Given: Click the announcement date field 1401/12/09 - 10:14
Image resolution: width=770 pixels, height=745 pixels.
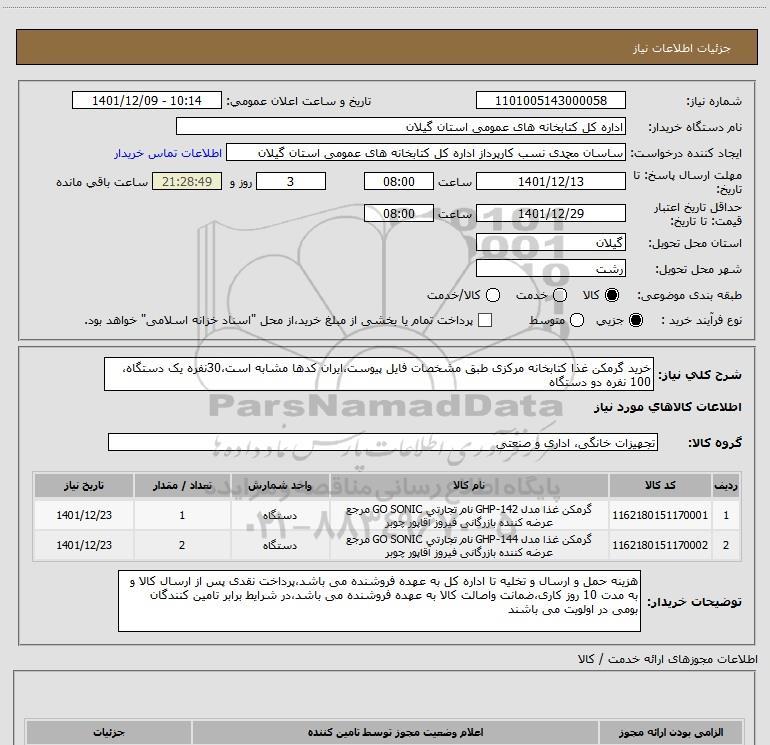Looking at the screenshot, I should [147, 101].
